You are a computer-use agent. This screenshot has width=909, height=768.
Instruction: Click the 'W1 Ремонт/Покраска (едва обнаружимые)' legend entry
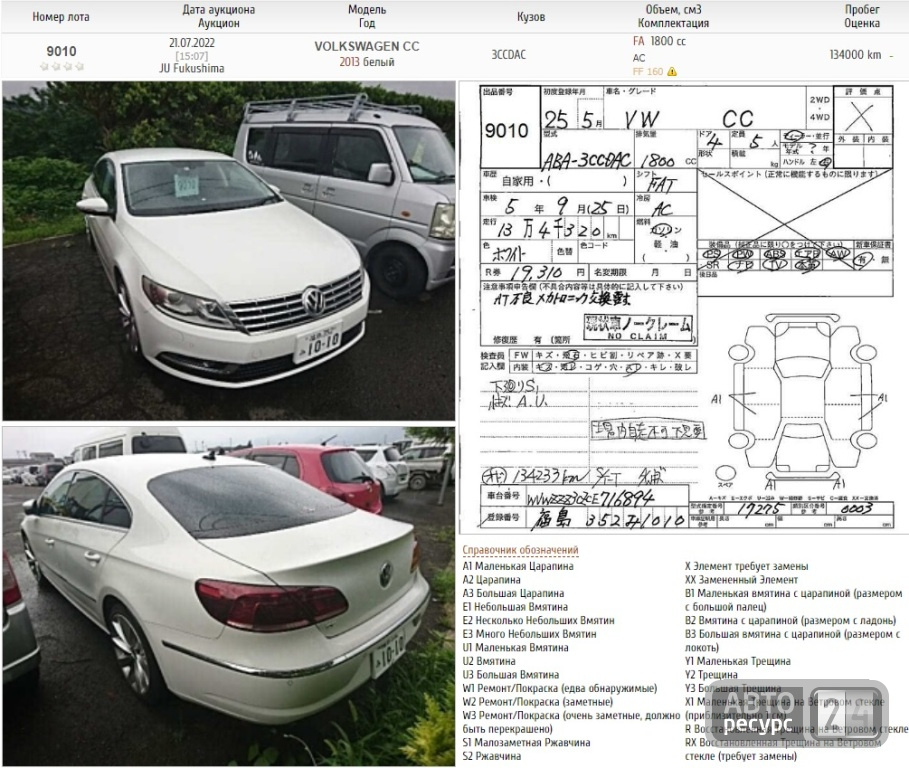(559, 689)
